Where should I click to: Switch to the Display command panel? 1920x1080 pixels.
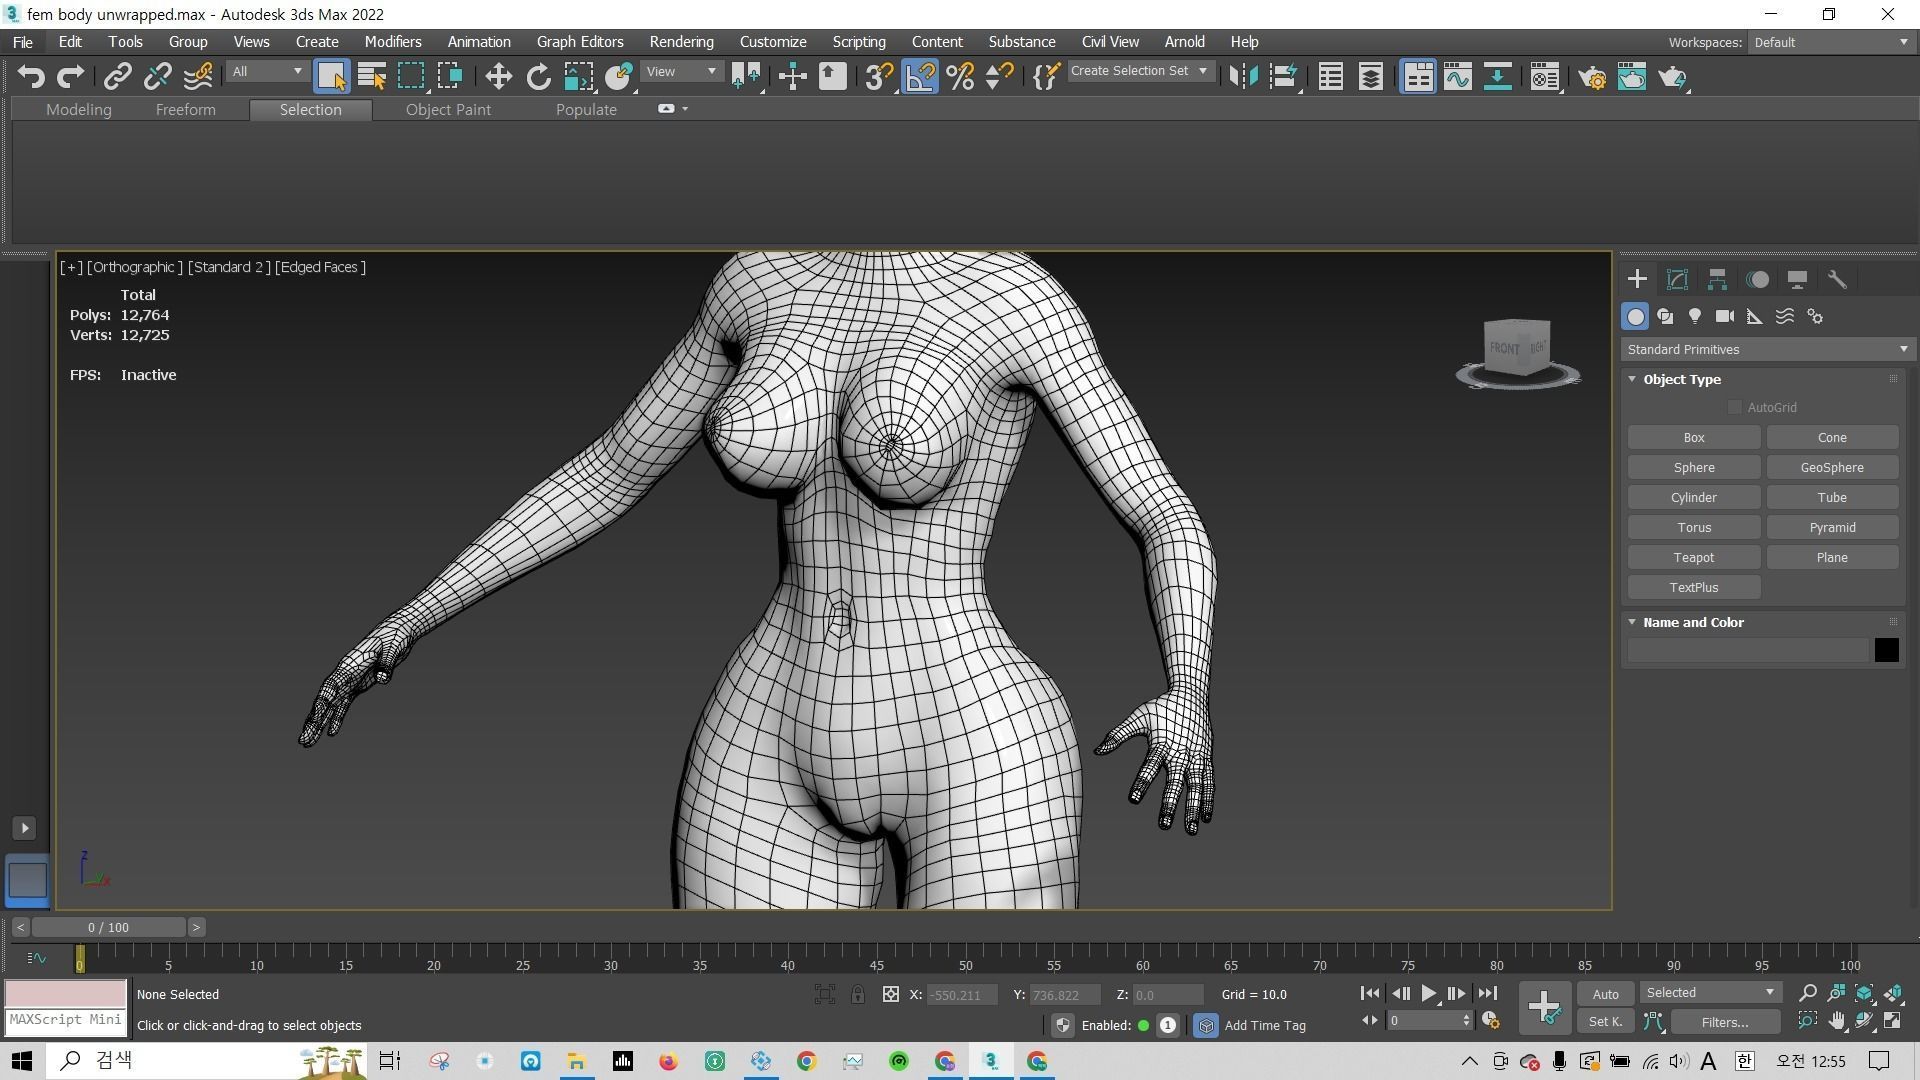click(x=1797, y=280)
